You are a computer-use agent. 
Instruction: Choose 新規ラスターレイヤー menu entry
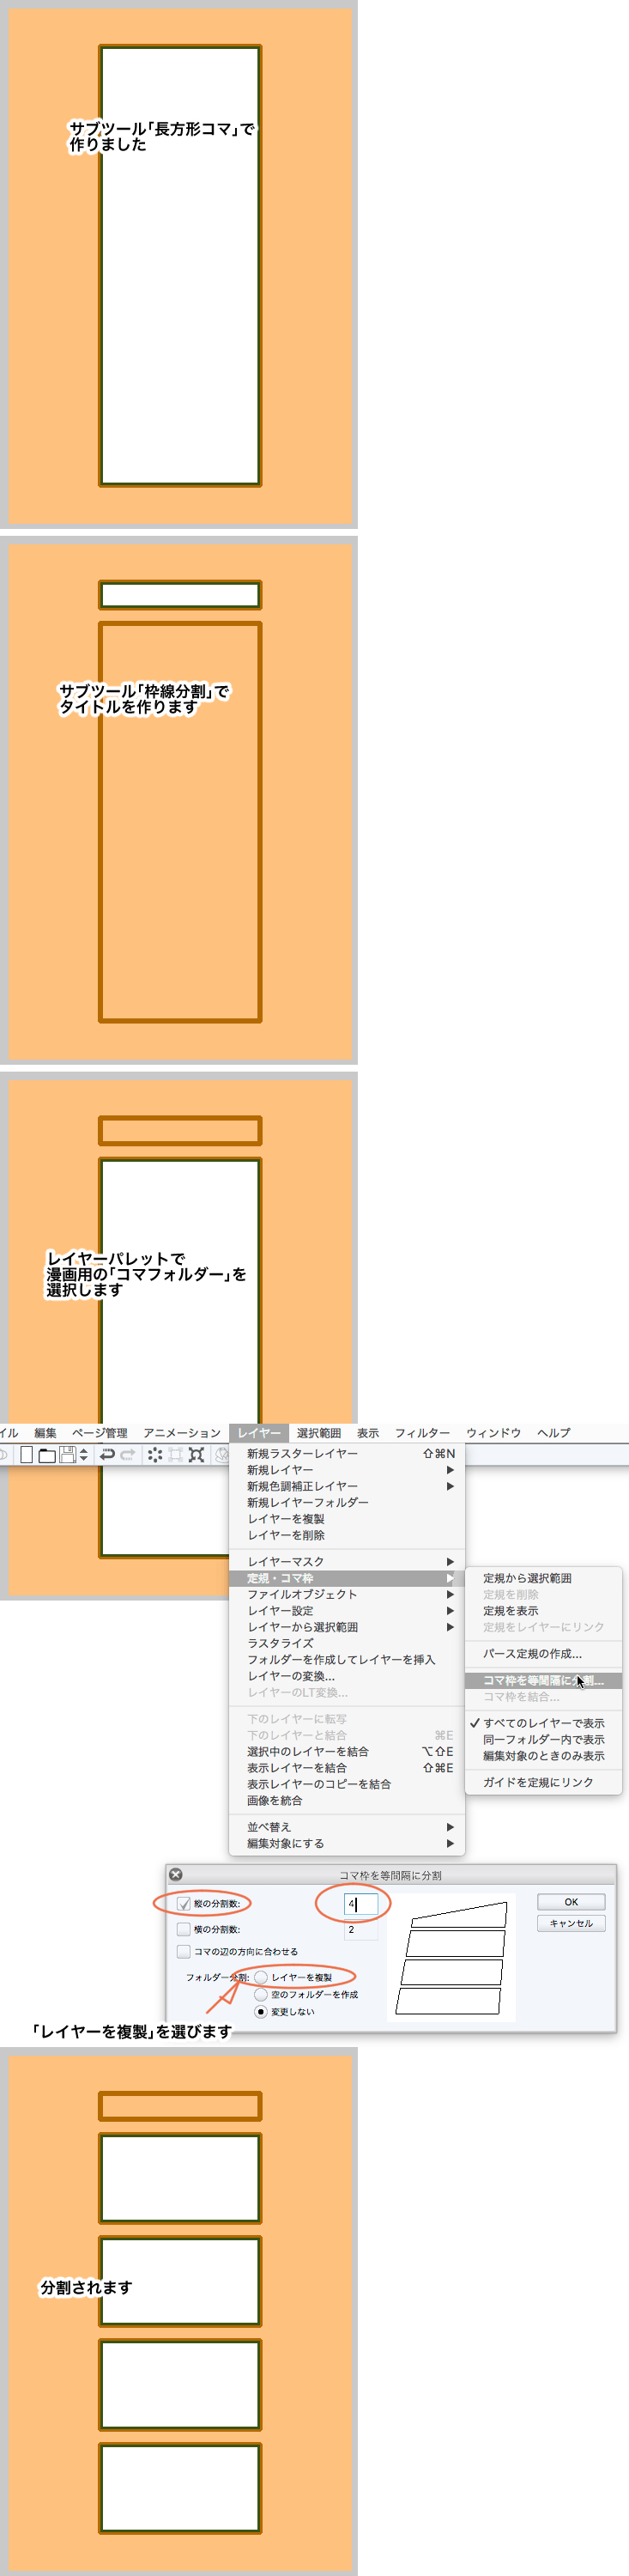pyautogui.click(x=347, y=1454)
